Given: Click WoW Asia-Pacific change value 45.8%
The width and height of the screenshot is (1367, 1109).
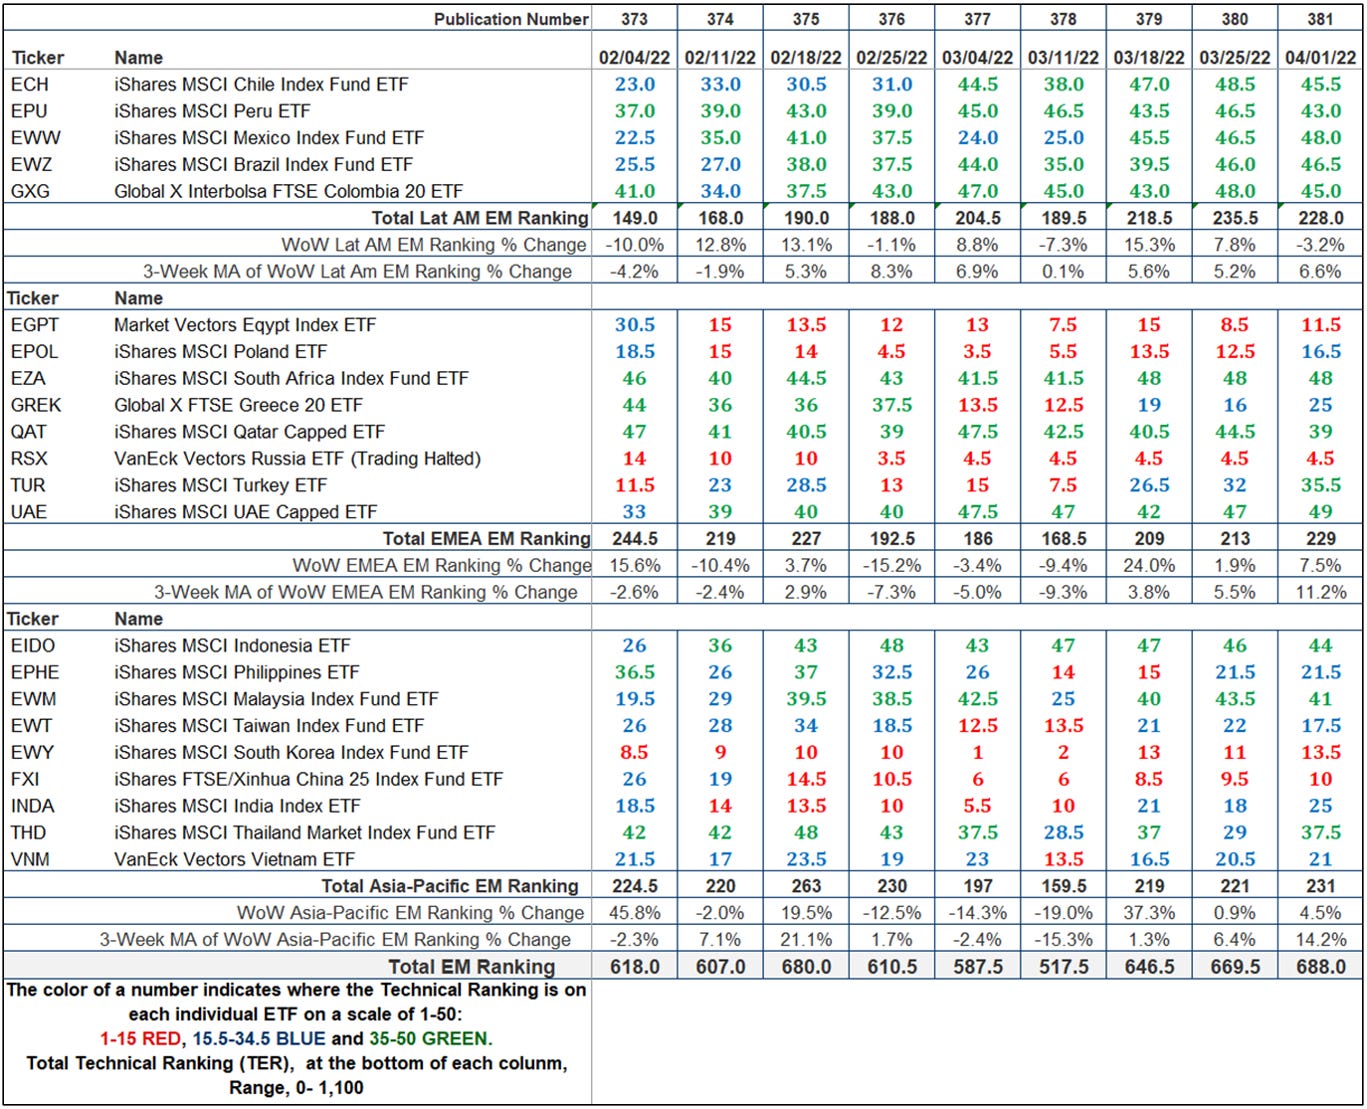Looking at the screenshot, I should pyautogui.click(x=634, y=913).
